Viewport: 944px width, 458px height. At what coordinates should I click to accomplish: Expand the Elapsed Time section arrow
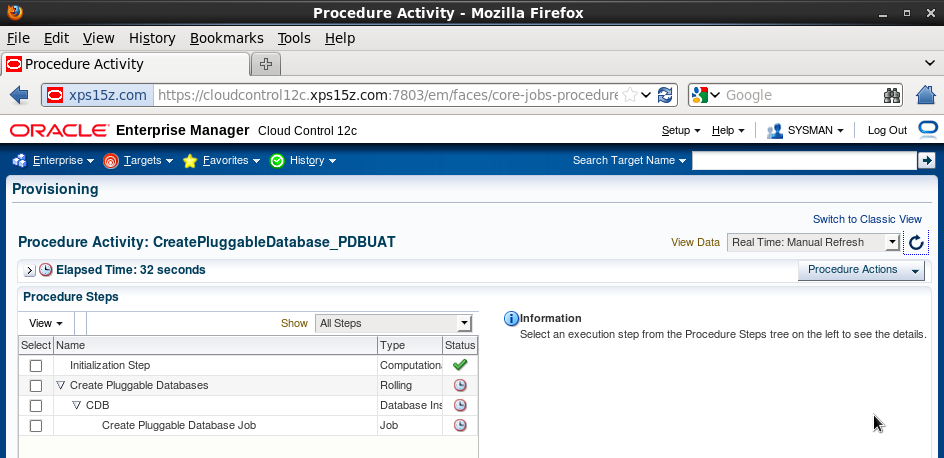pos(29,271)
